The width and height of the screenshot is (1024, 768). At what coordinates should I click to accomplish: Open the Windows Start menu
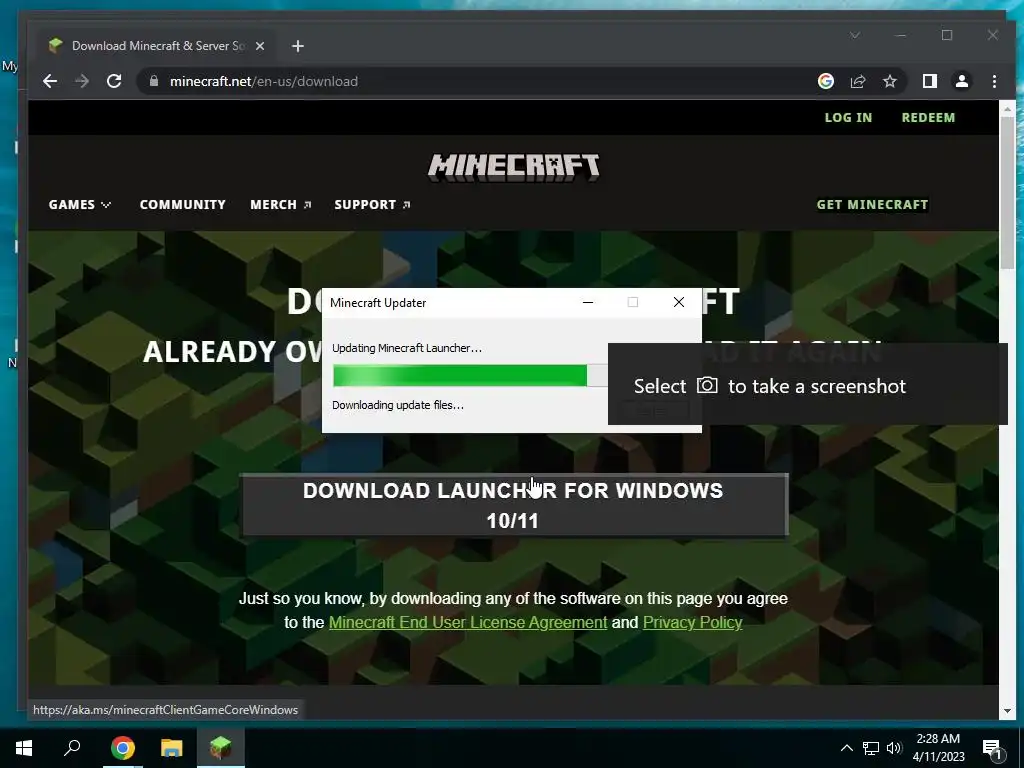tap(24, 748)
